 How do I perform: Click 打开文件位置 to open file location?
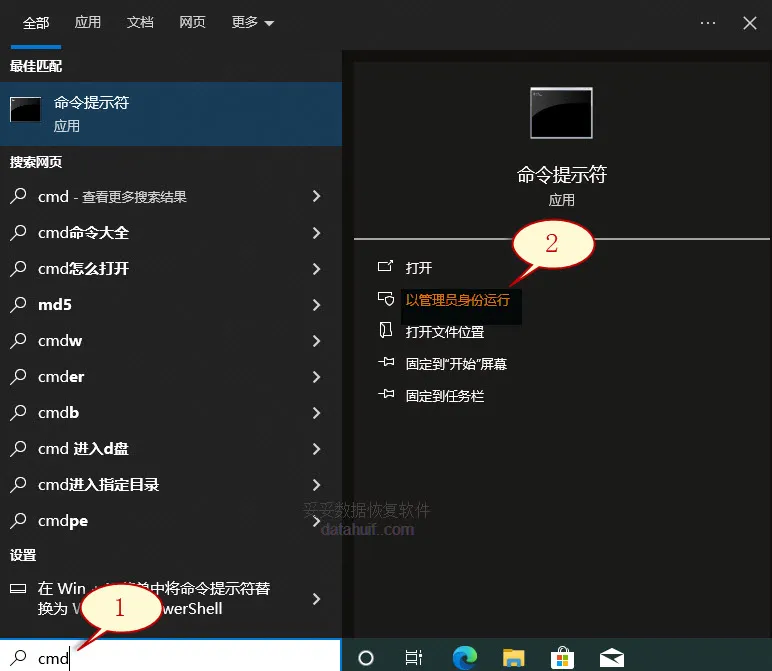tap(444, 332)
